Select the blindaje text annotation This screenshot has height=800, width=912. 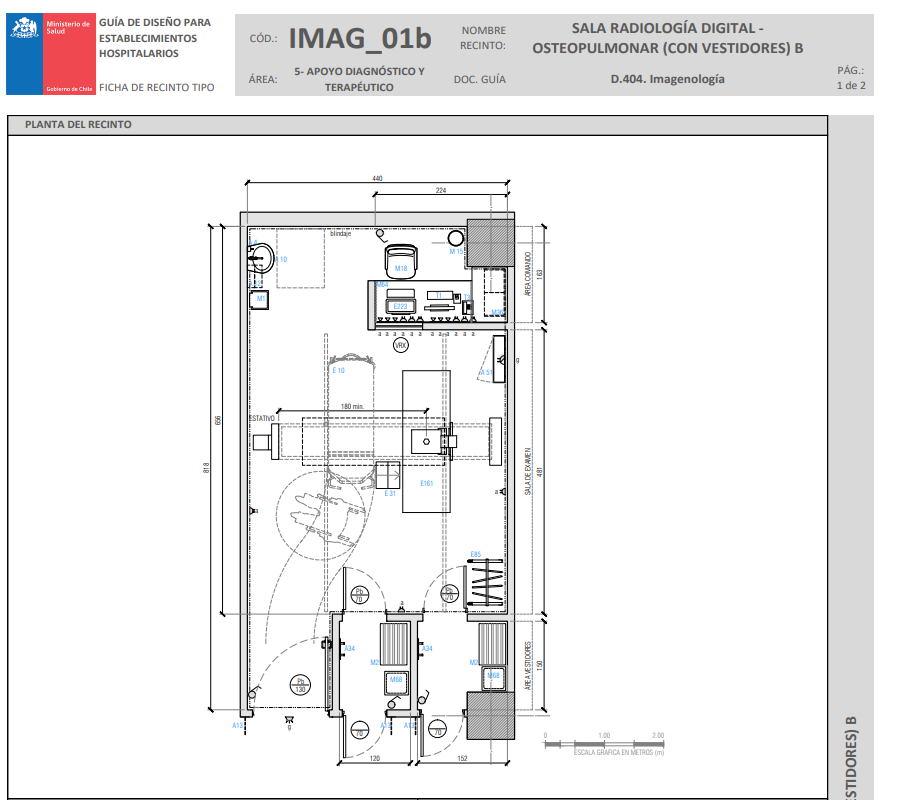click(340, 233)
